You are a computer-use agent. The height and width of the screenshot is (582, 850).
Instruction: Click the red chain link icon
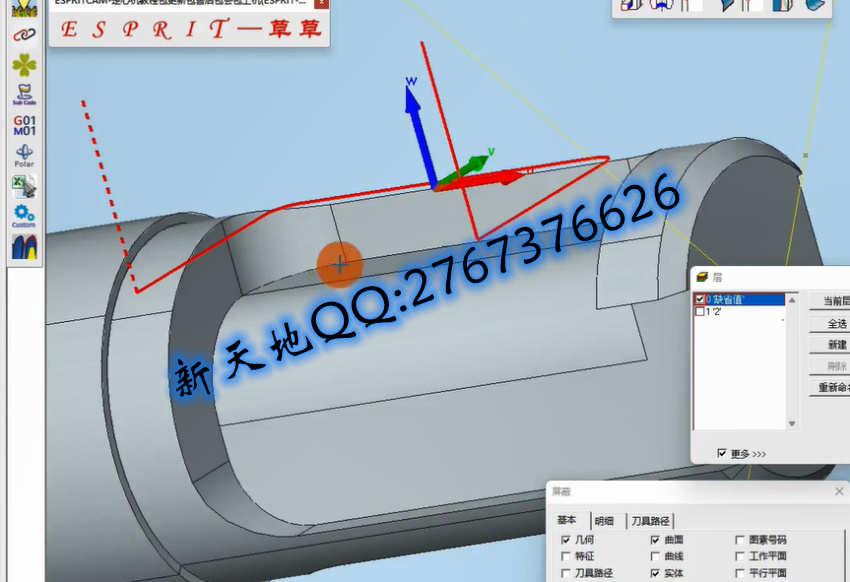pyautogui.click(x=23, y=35)
